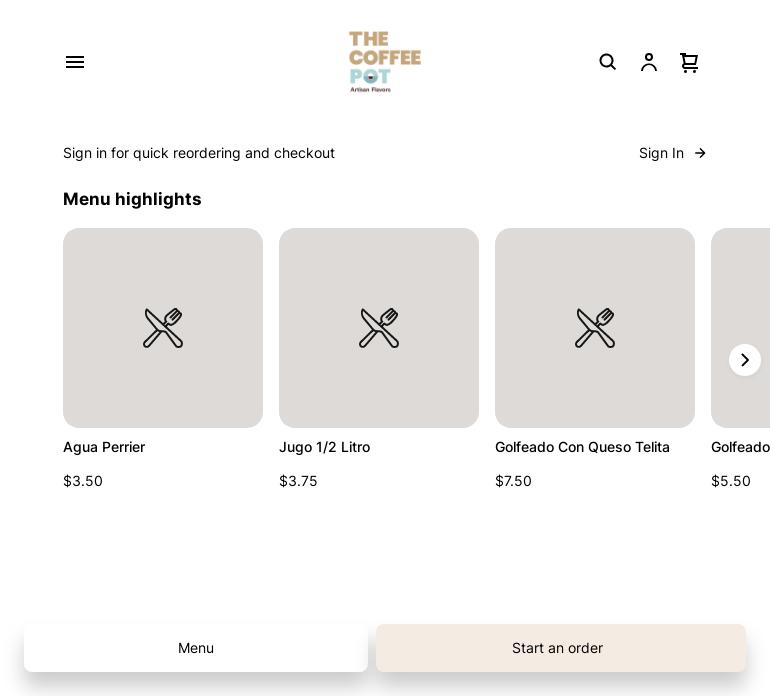Click the search magnifier icon
Image resolution: width=770 pixels, height=696 pixels.
coord(608,62)
